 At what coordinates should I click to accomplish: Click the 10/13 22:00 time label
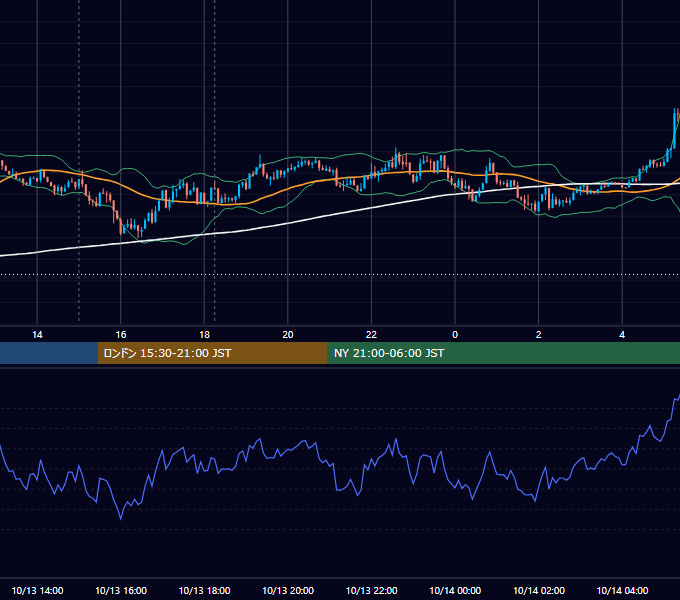[371, 590]
